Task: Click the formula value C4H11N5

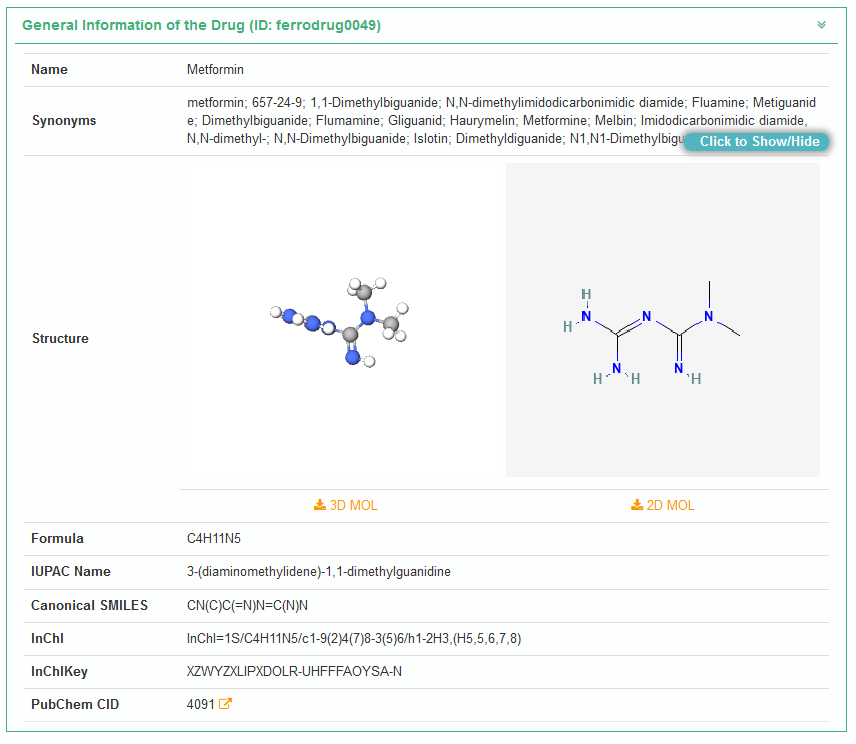Action: click(x=214, y=538)
